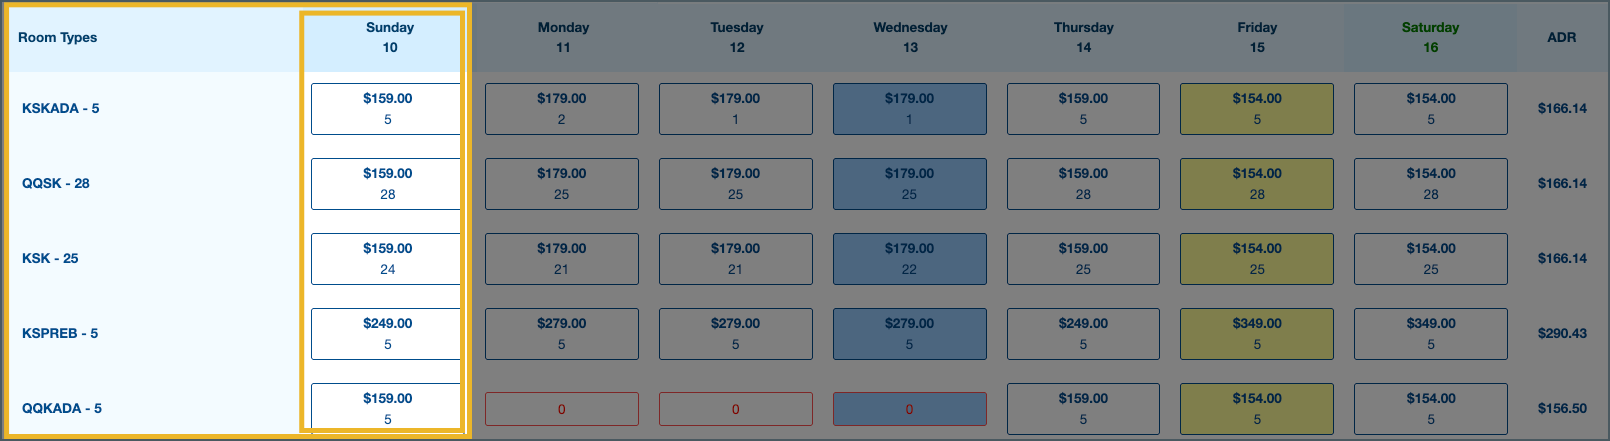The height and width of the screenshot is (441, 1610).
Task: Click KSPREB - 5 room type
Action: 60,333
